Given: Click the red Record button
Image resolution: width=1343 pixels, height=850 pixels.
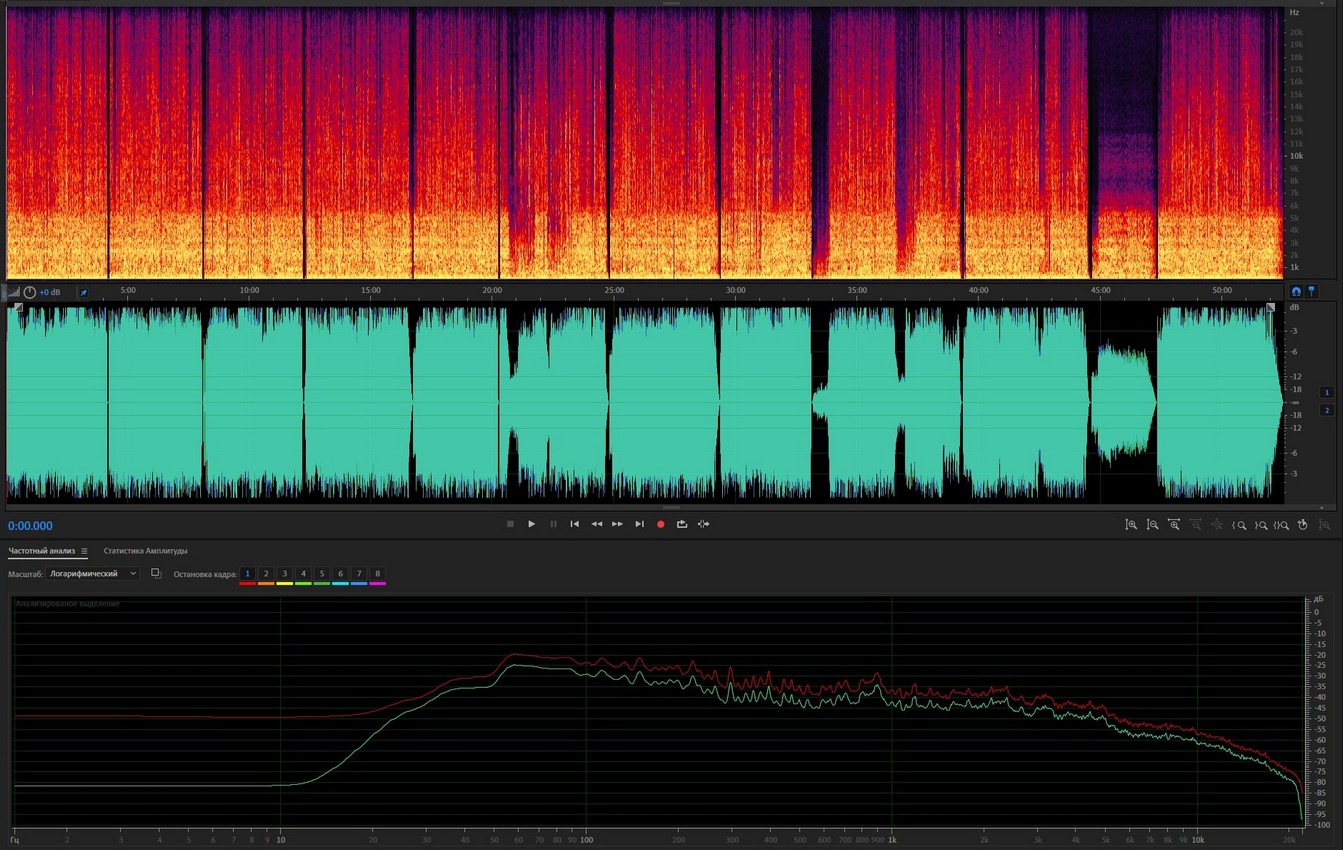Looking at the screenshot, I should (660, 524).
